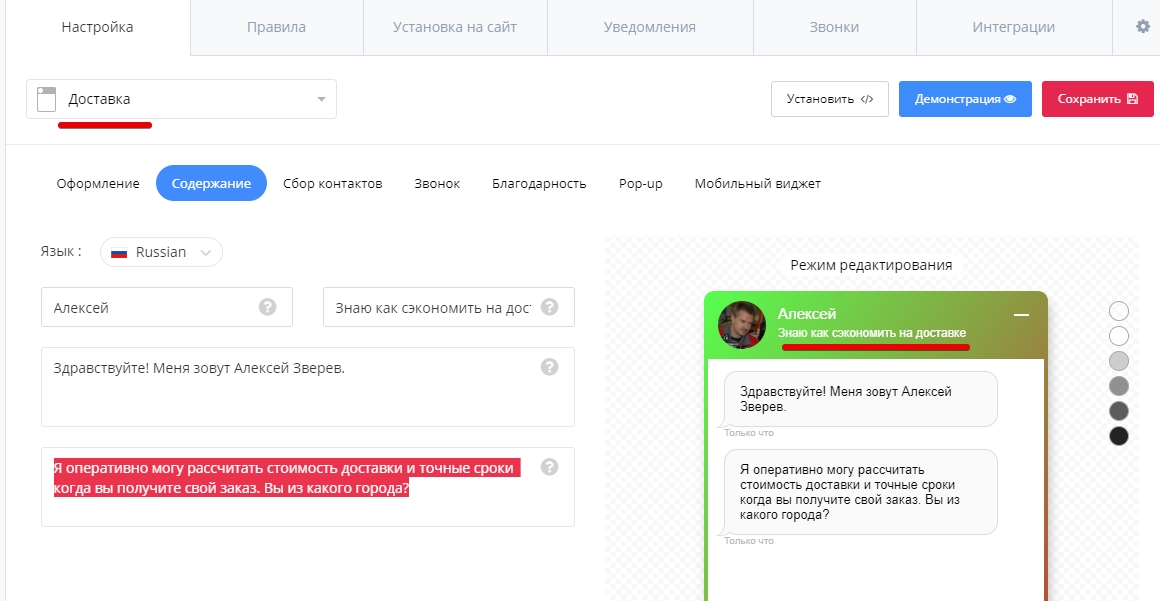Minimize the chat widget preview
This screenshot has width=1160, height=601.
[1021, 315]
